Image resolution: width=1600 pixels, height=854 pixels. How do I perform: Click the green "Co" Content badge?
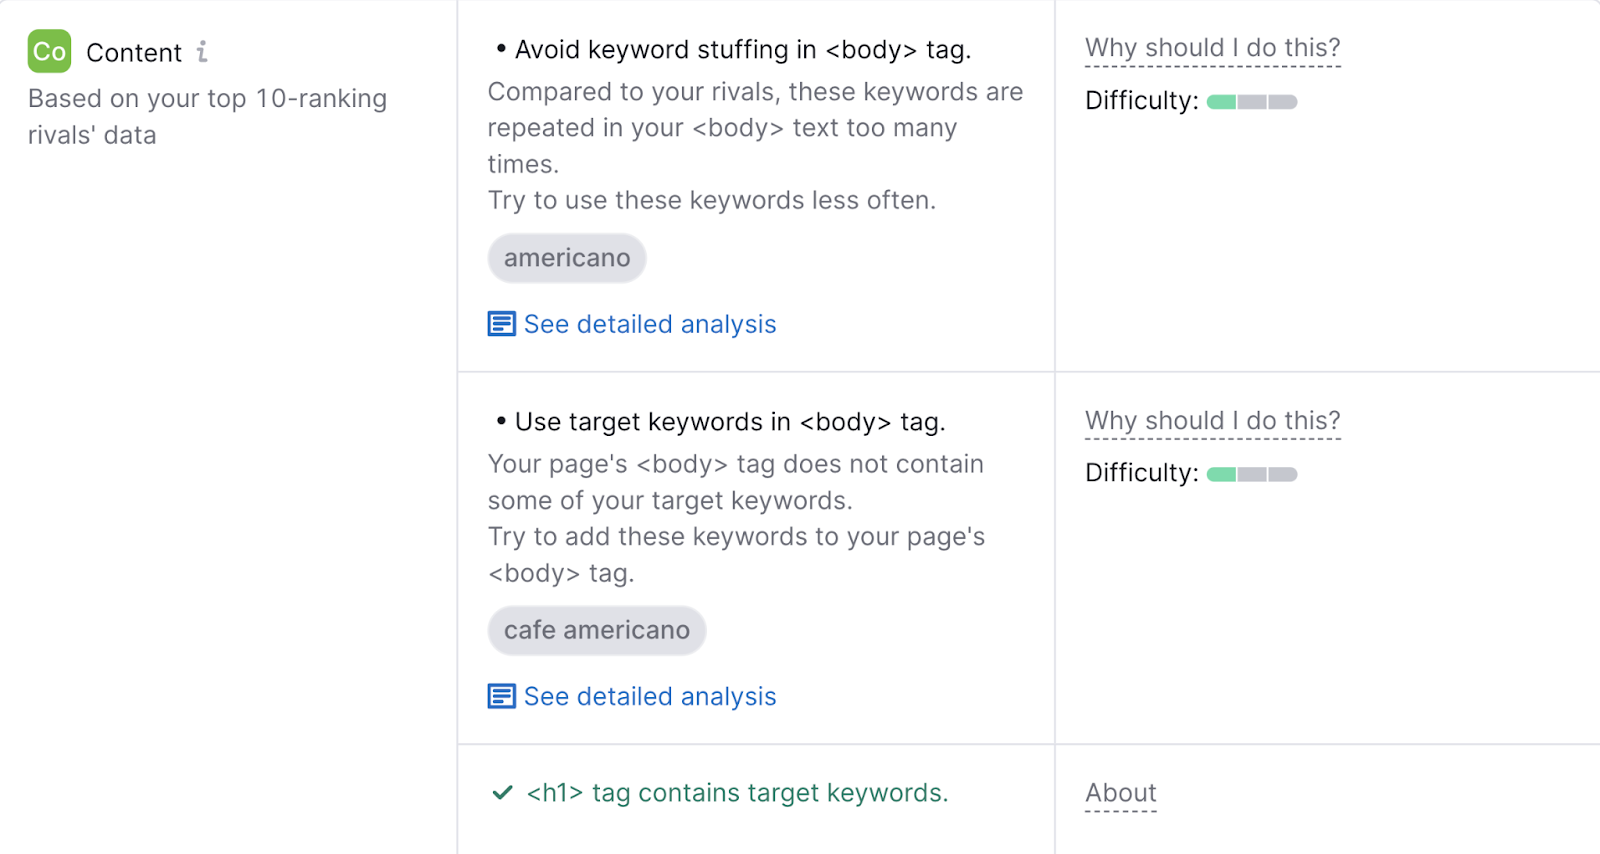click(x=49, y=51)
